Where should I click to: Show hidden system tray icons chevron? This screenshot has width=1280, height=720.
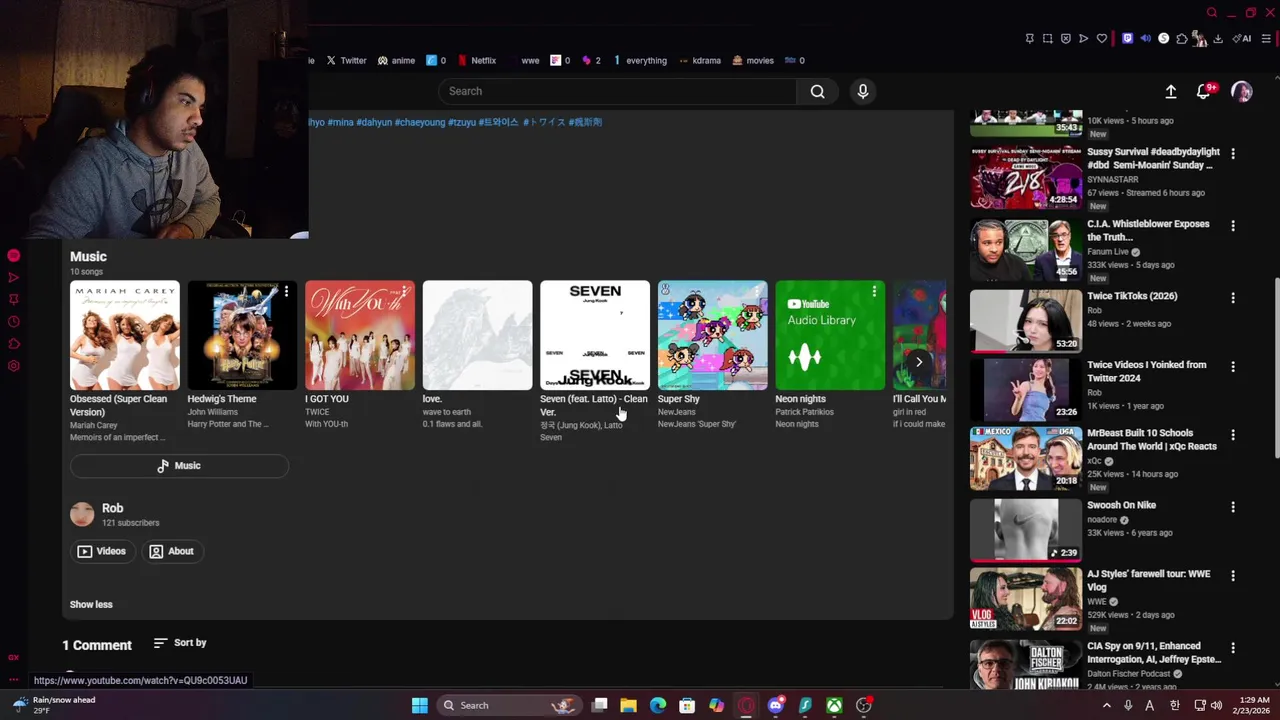pos(1106,705)
